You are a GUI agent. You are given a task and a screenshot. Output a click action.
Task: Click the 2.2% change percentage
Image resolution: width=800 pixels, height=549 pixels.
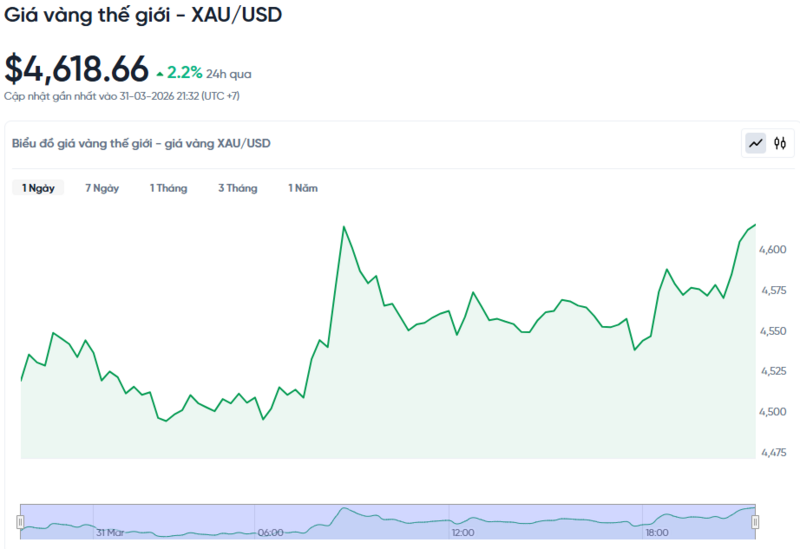point(185,73)
